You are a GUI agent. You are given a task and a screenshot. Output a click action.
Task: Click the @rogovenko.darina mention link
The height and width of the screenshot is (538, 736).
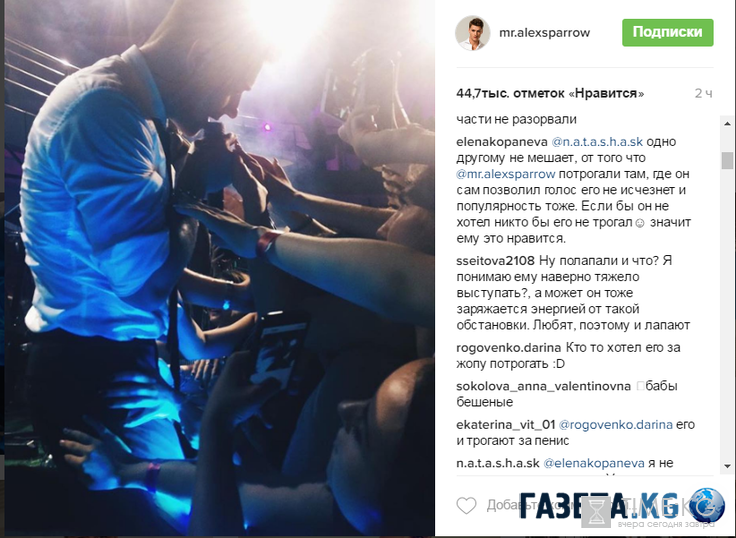(615, 425)
